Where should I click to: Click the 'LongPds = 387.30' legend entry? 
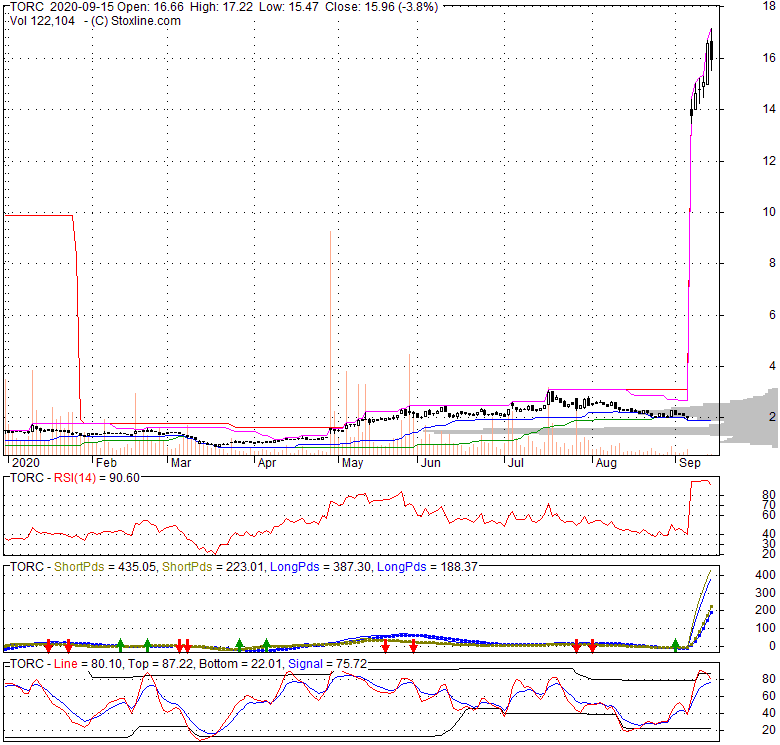[x=321, y=567]
